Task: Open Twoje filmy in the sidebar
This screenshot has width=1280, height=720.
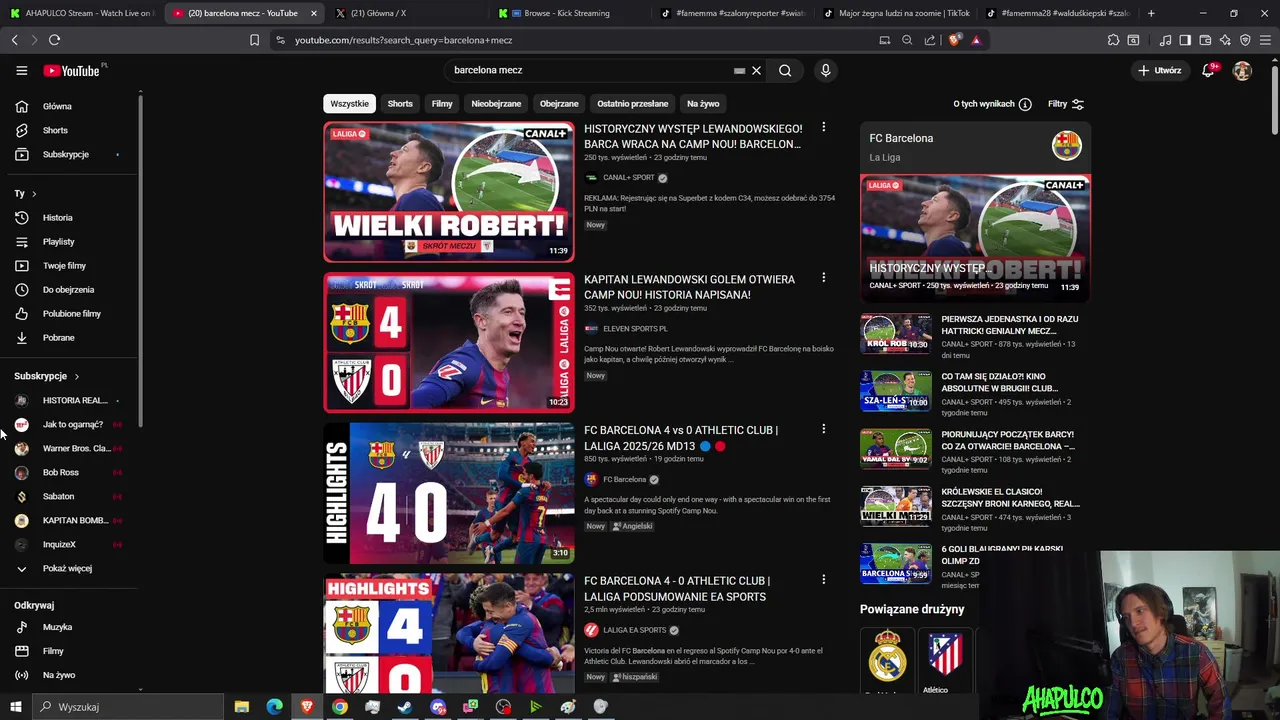Action: coord(70,265)
